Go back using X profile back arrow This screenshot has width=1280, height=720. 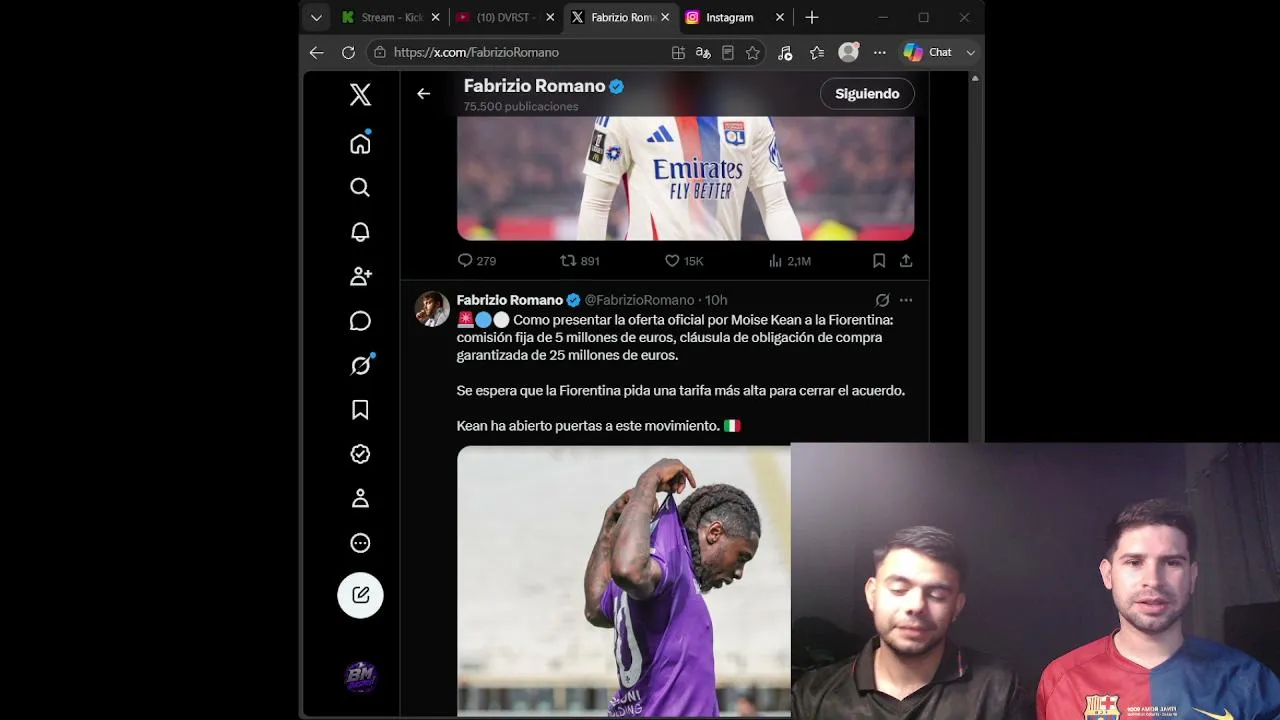pos(423,94)
